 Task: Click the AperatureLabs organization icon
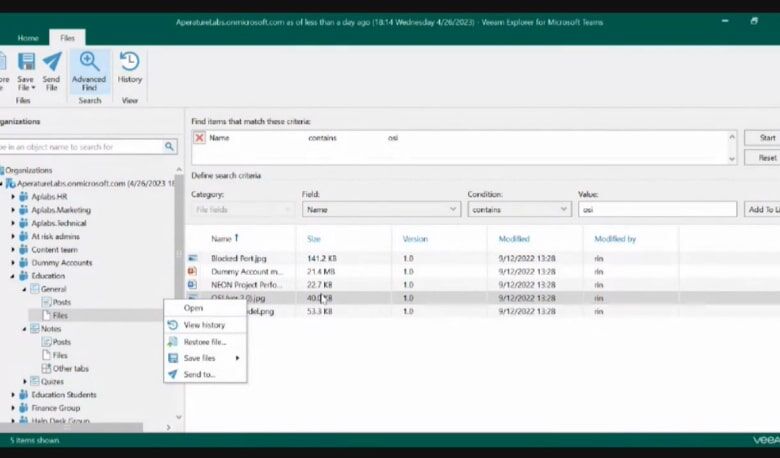[x=10, y=183]
